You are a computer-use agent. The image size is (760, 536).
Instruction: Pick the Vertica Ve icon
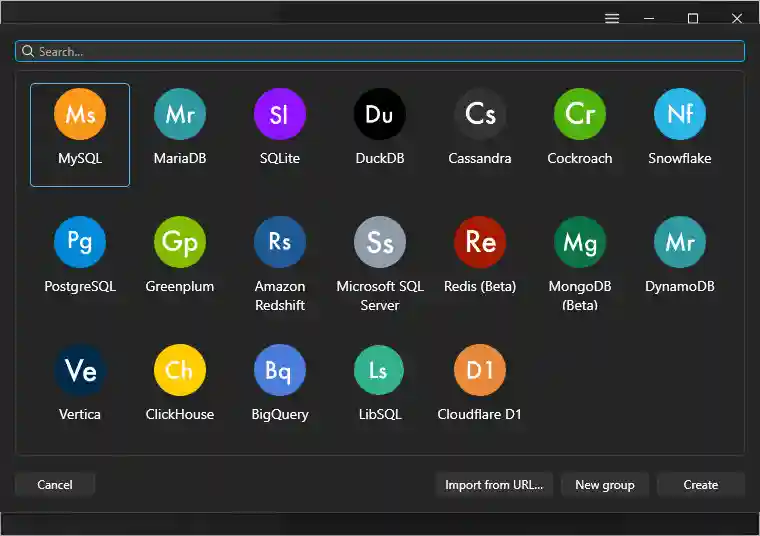[x=80, y=370]
